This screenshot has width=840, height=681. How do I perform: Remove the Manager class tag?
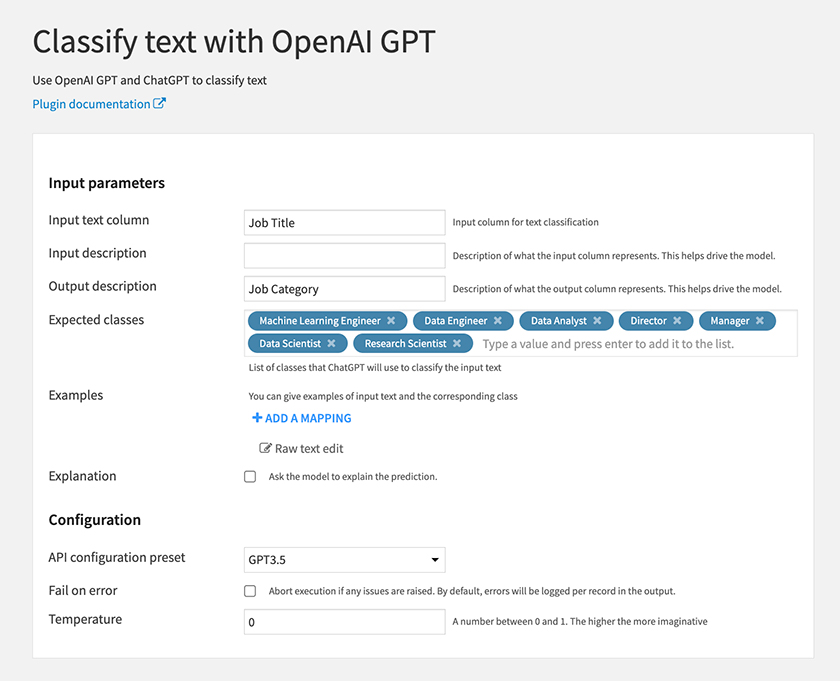[760, 320]
